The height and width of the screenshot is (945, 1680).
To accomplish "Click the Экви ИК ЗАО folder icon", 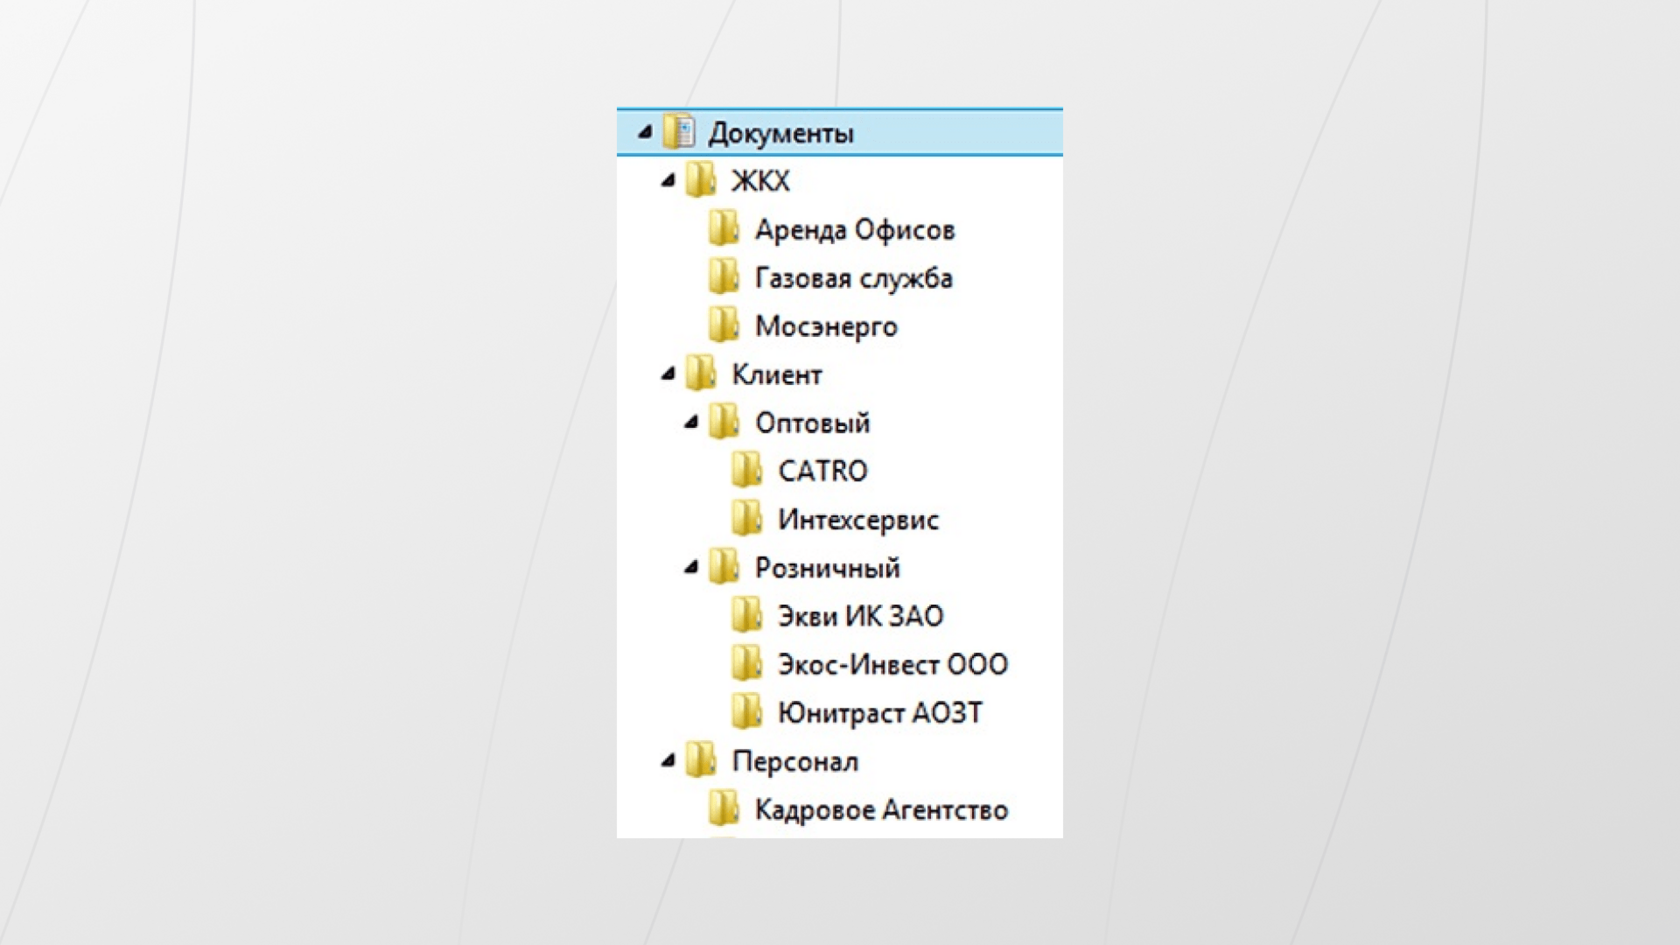I will click(x=747, y=615).
